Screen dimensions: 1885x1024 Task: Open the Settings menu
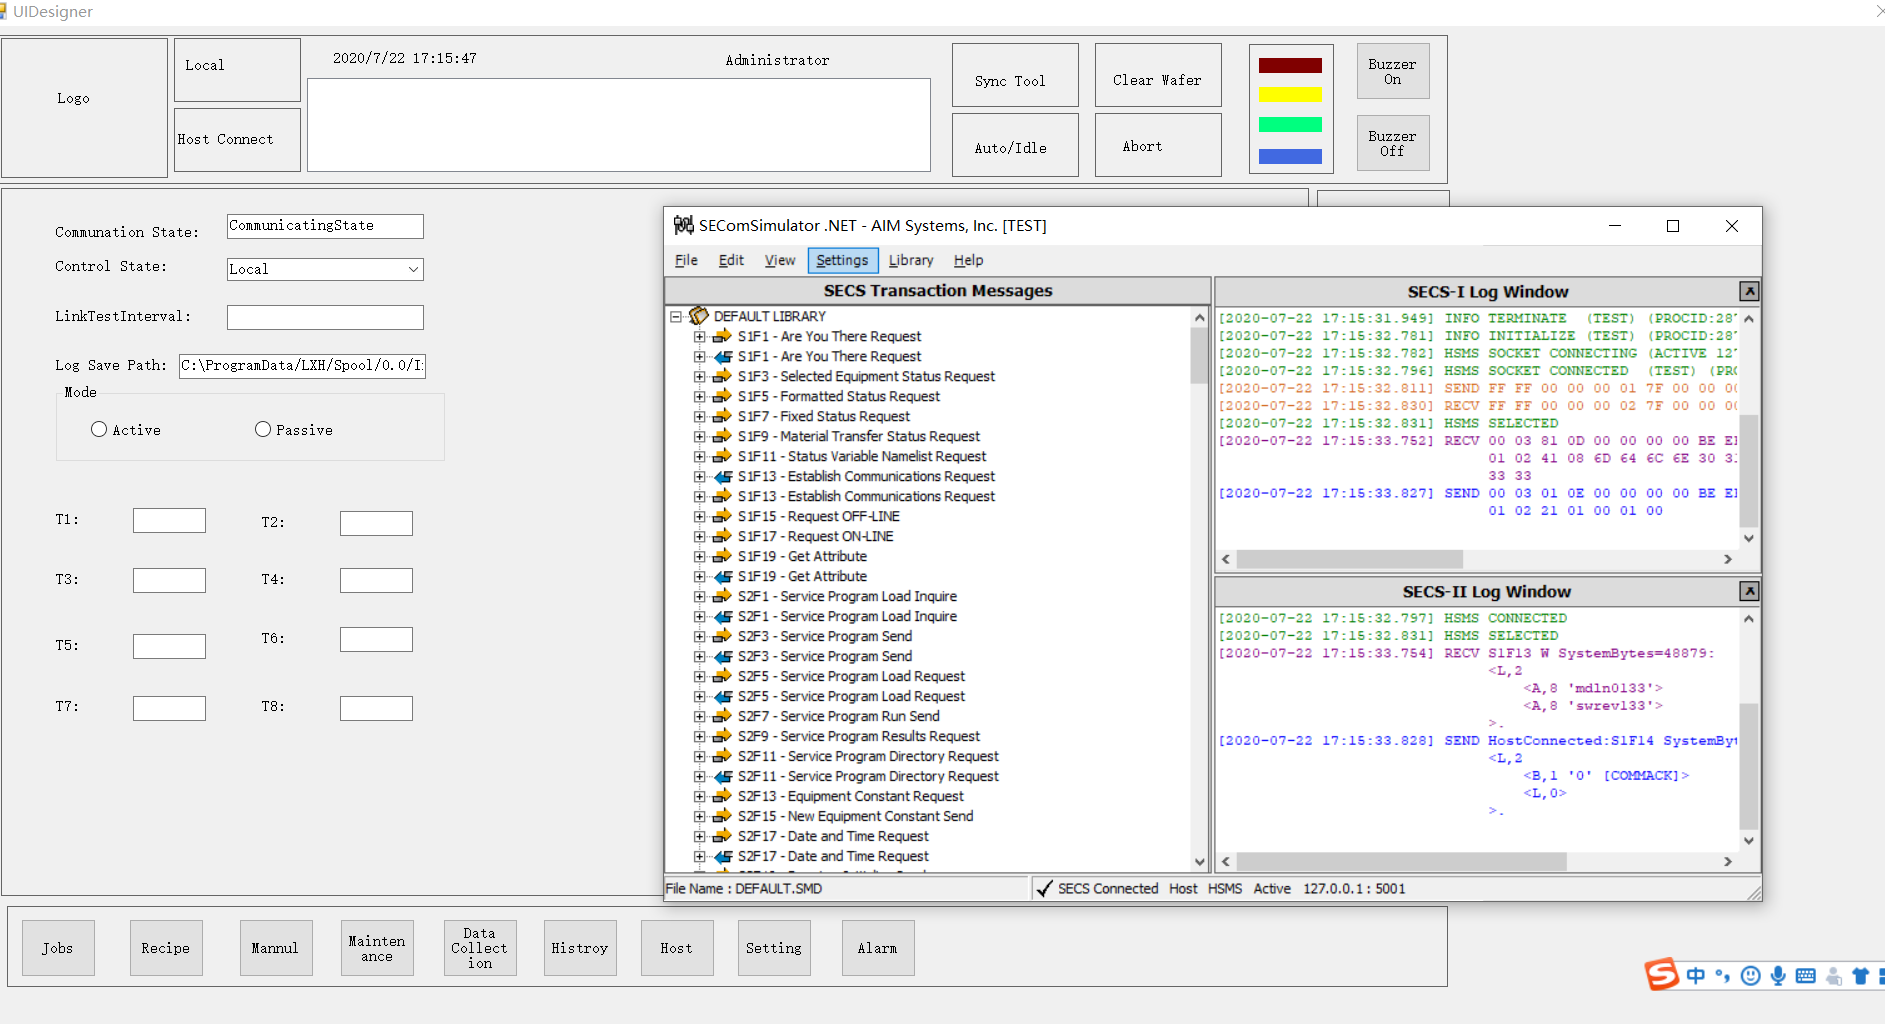[842, 260]
